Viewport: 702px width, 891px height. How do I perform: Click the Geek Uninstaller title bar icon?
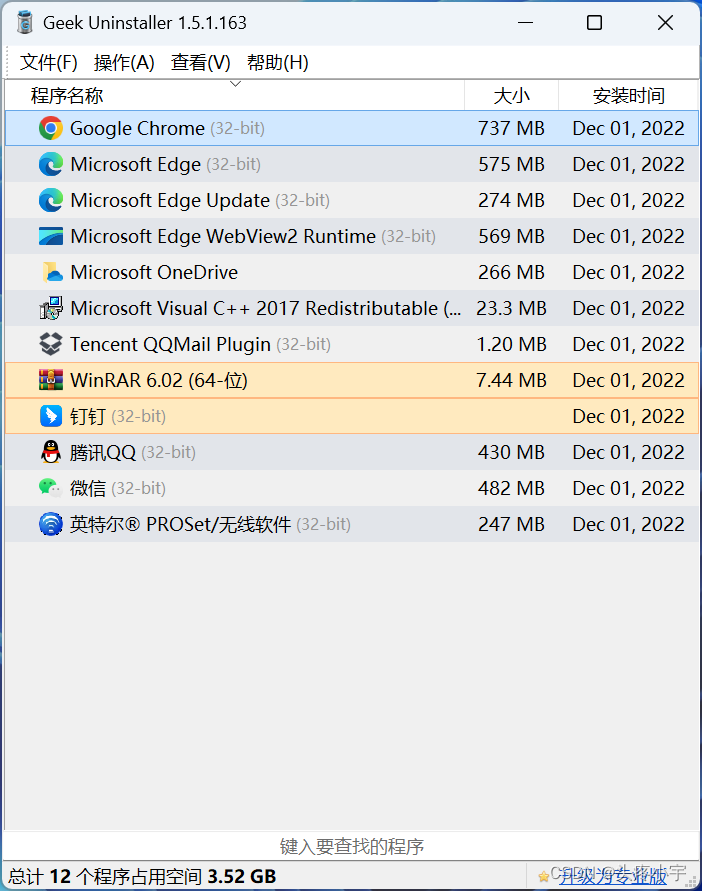tap(23, 22)
